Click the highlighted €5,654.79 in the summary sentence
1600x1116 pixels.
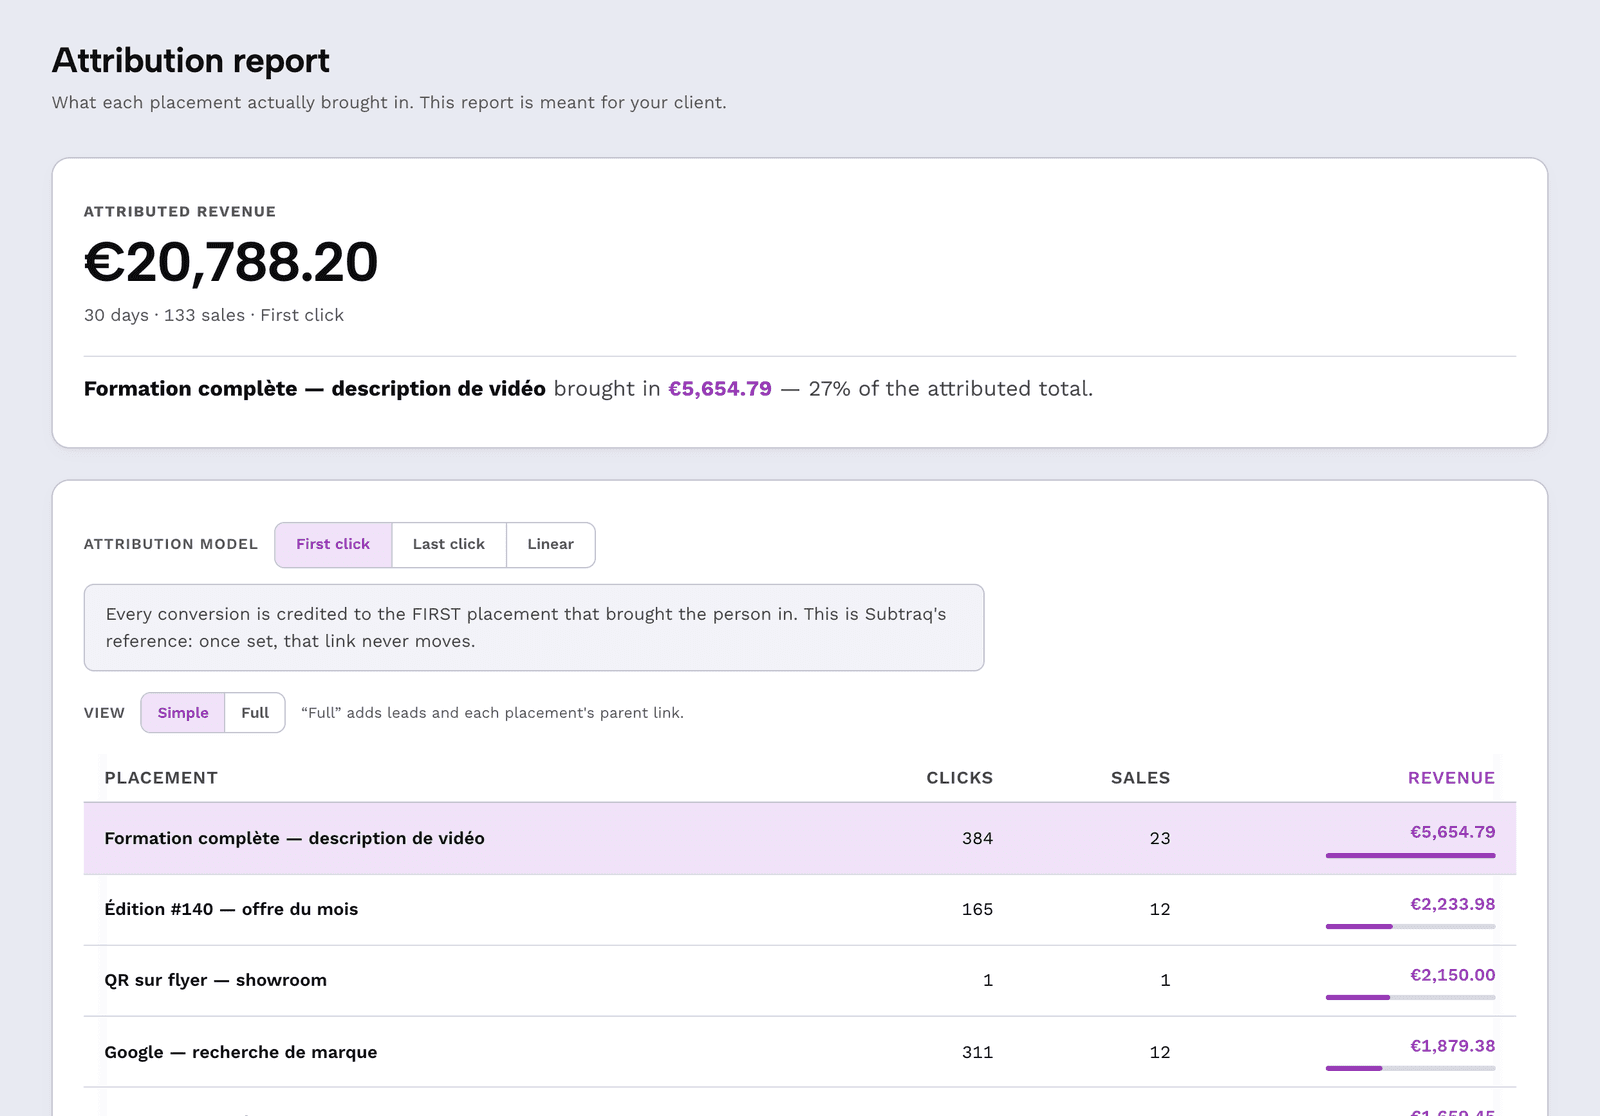point(720,389)
